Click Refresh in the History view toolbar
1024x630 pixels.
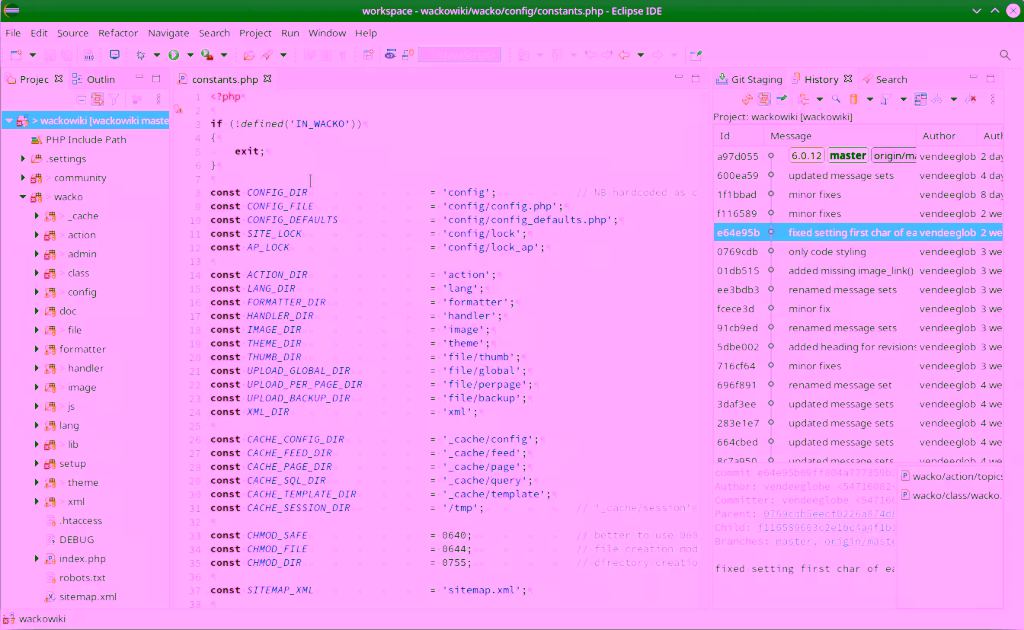(746, 99)
